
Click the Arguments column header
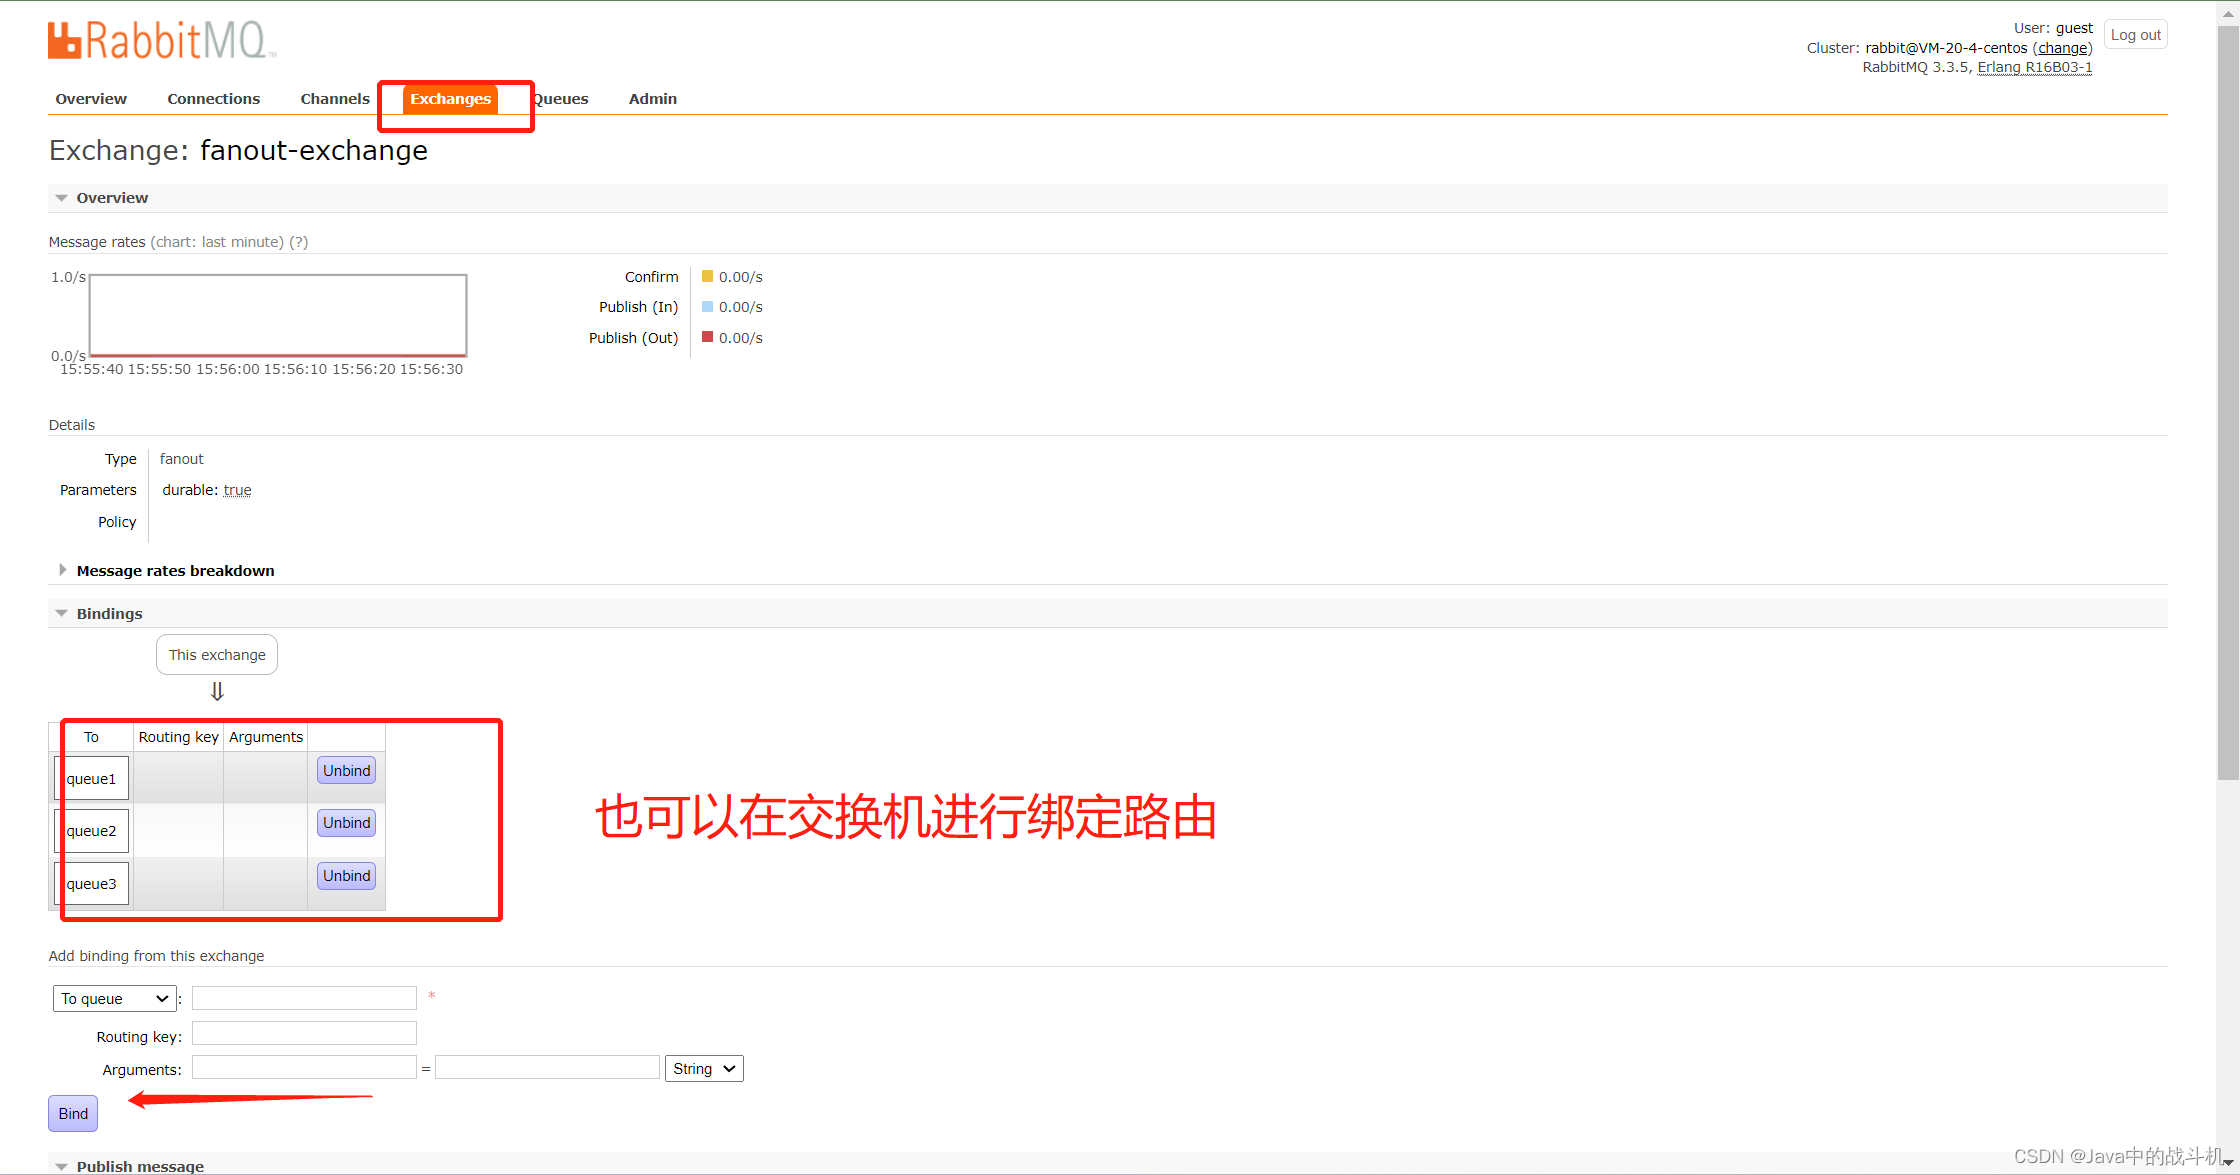(x=265, y=737)
